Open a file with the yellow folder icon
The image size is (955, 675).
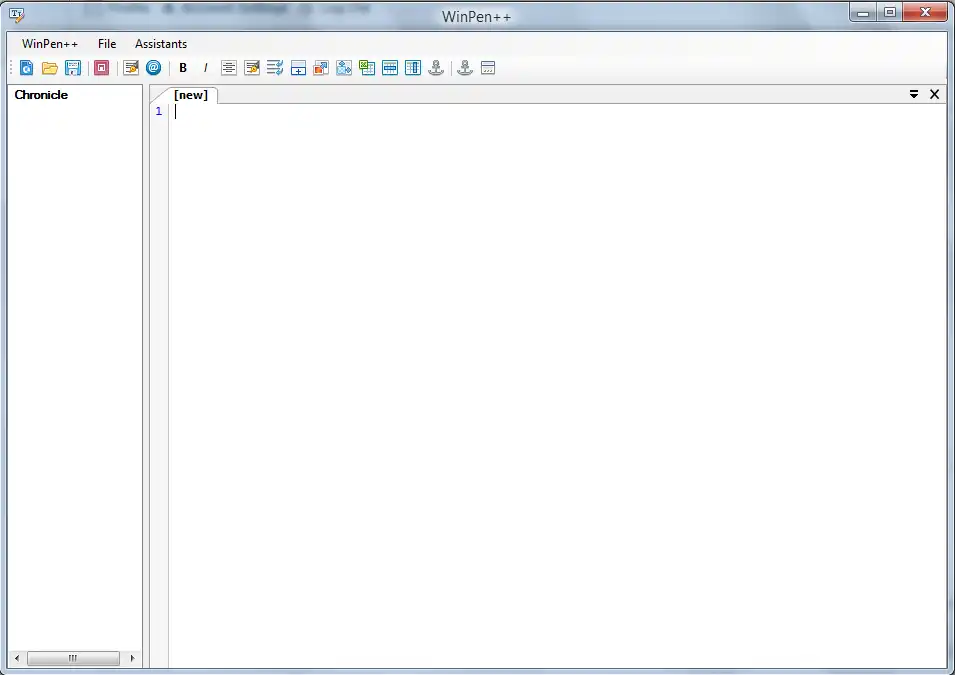tap(49, 68)
